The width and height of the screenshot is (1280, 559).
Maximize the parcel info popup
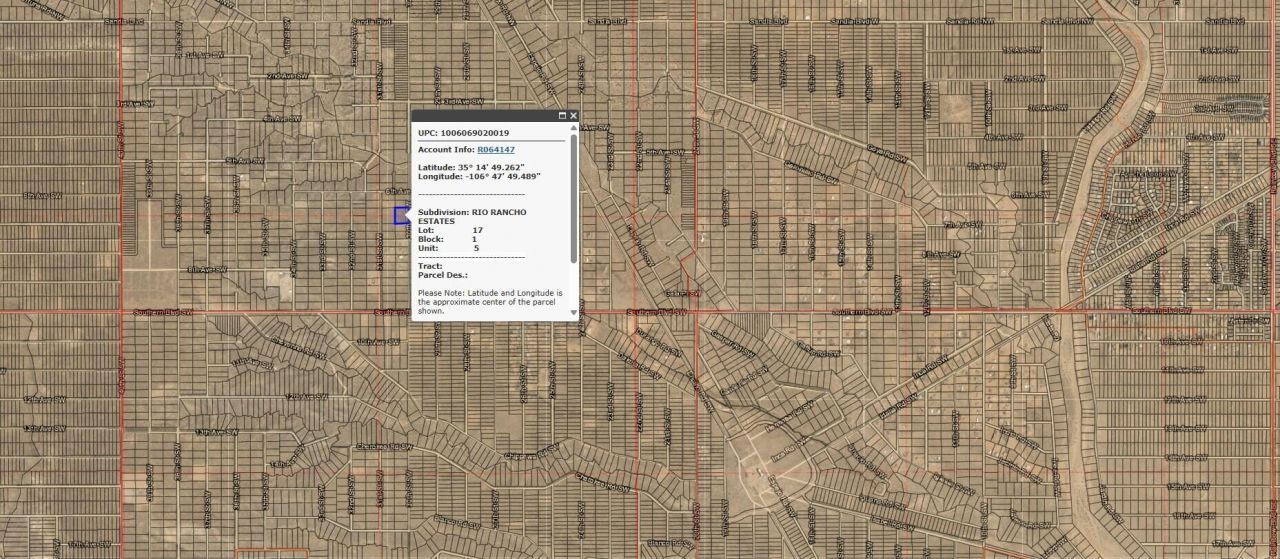pos(562,116)
